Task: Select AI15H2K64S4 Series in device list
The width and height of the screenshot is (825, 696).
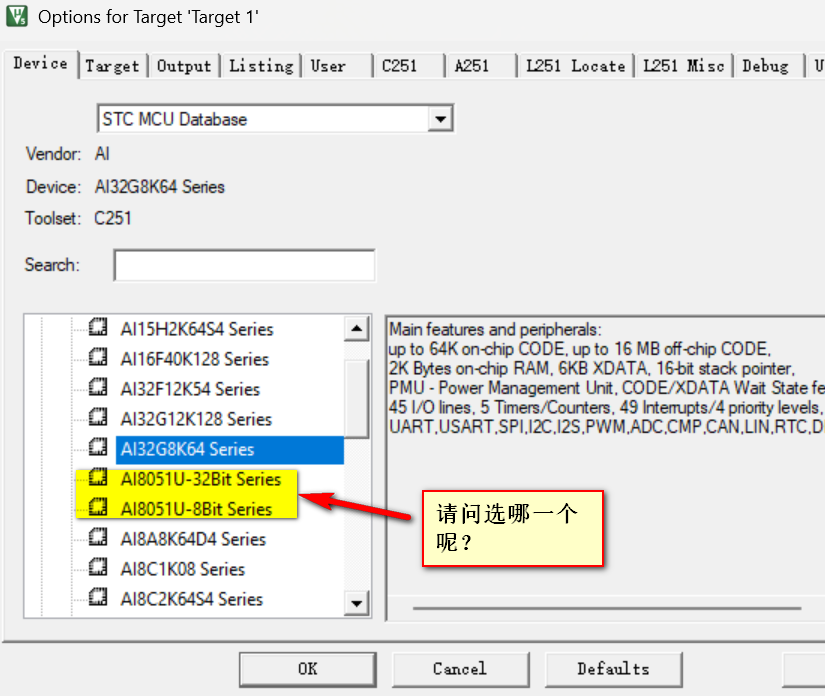Action: [197, 329]
